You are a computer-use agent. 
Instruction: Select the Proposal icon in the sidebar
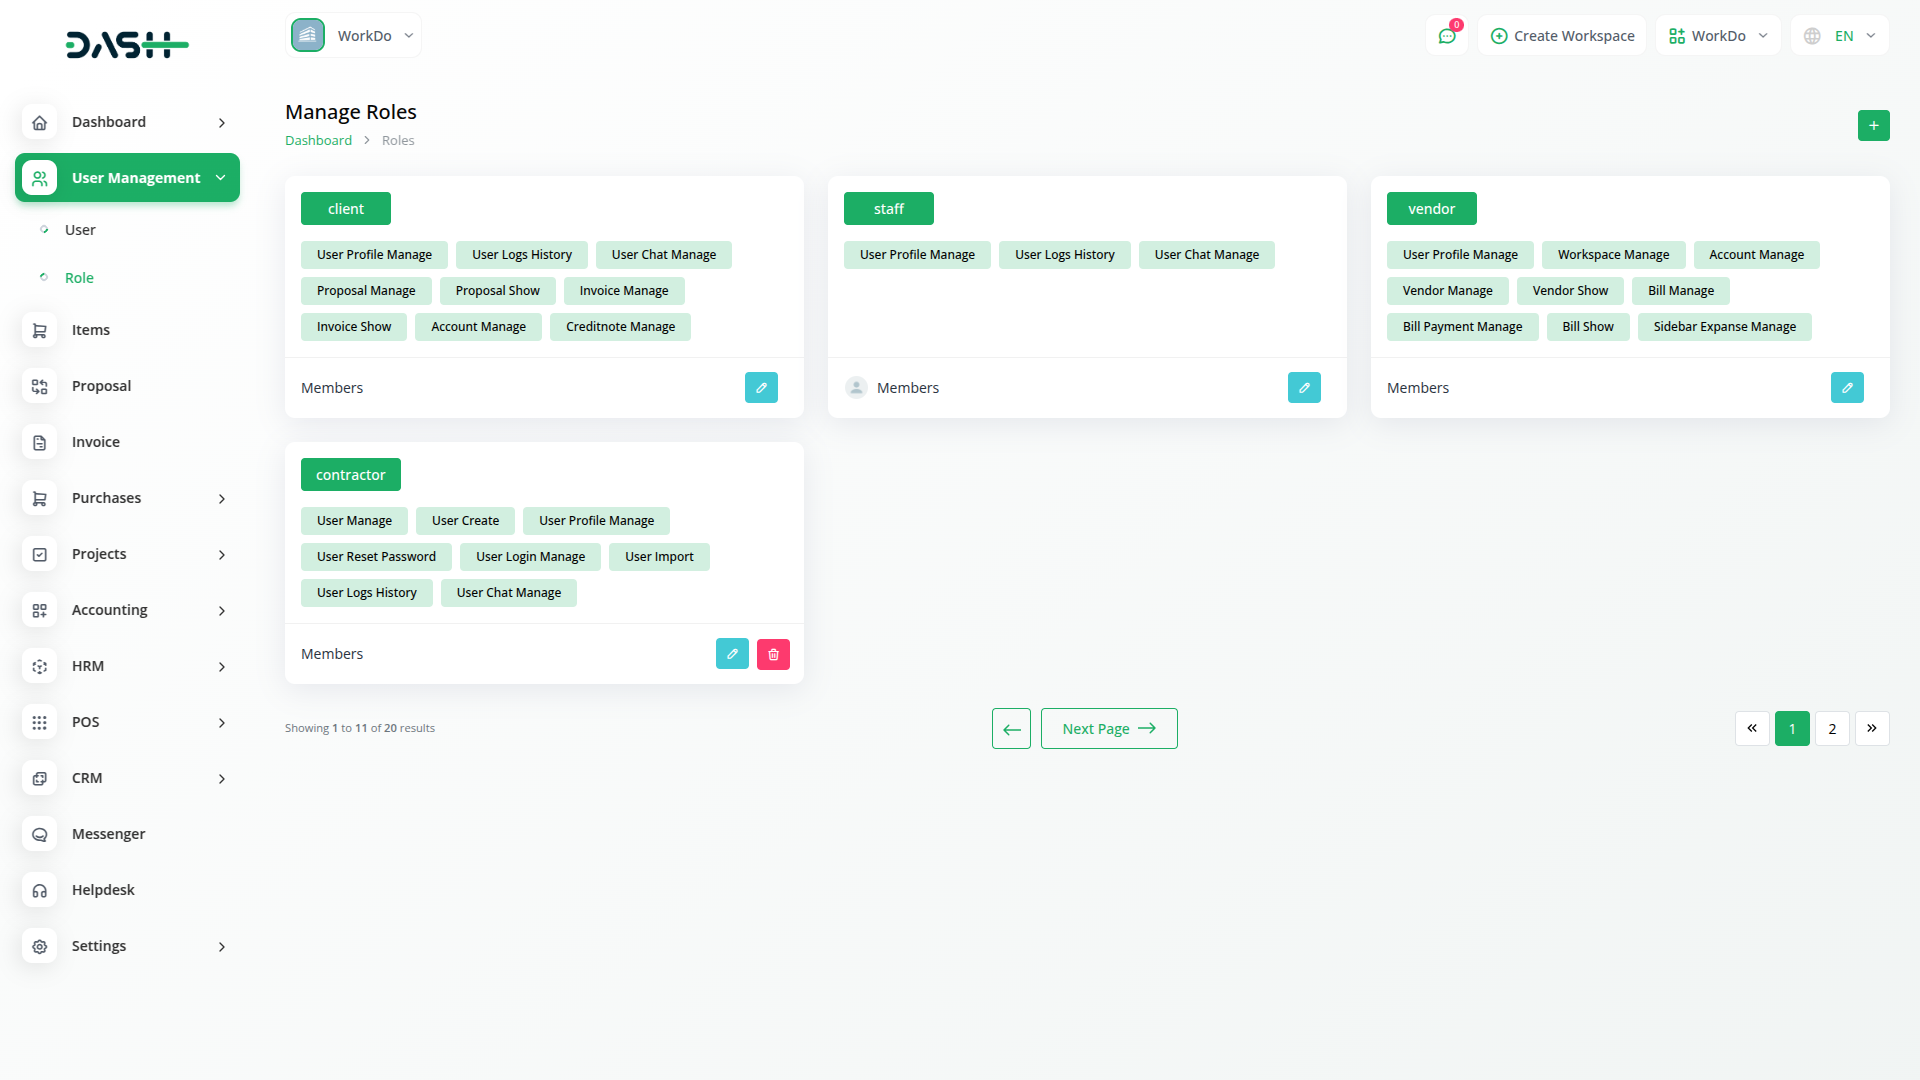click(39, 386)
